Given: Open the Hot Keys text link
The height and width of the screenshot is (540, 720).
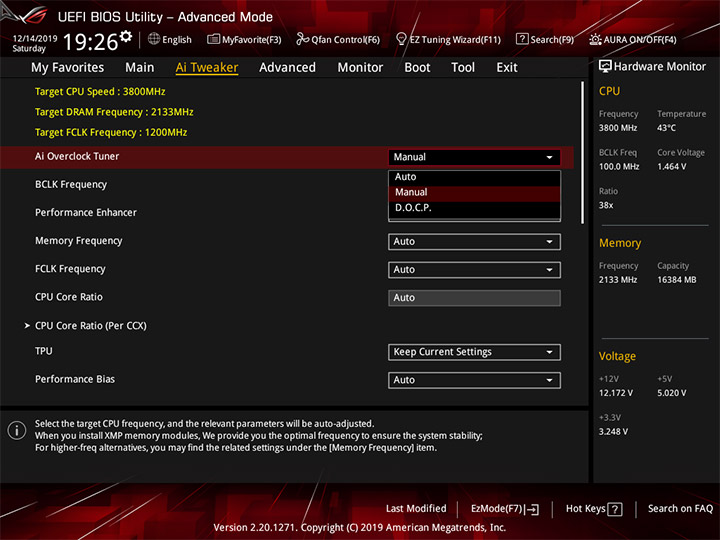Looking at the screenshot, I should coord(585,509).
